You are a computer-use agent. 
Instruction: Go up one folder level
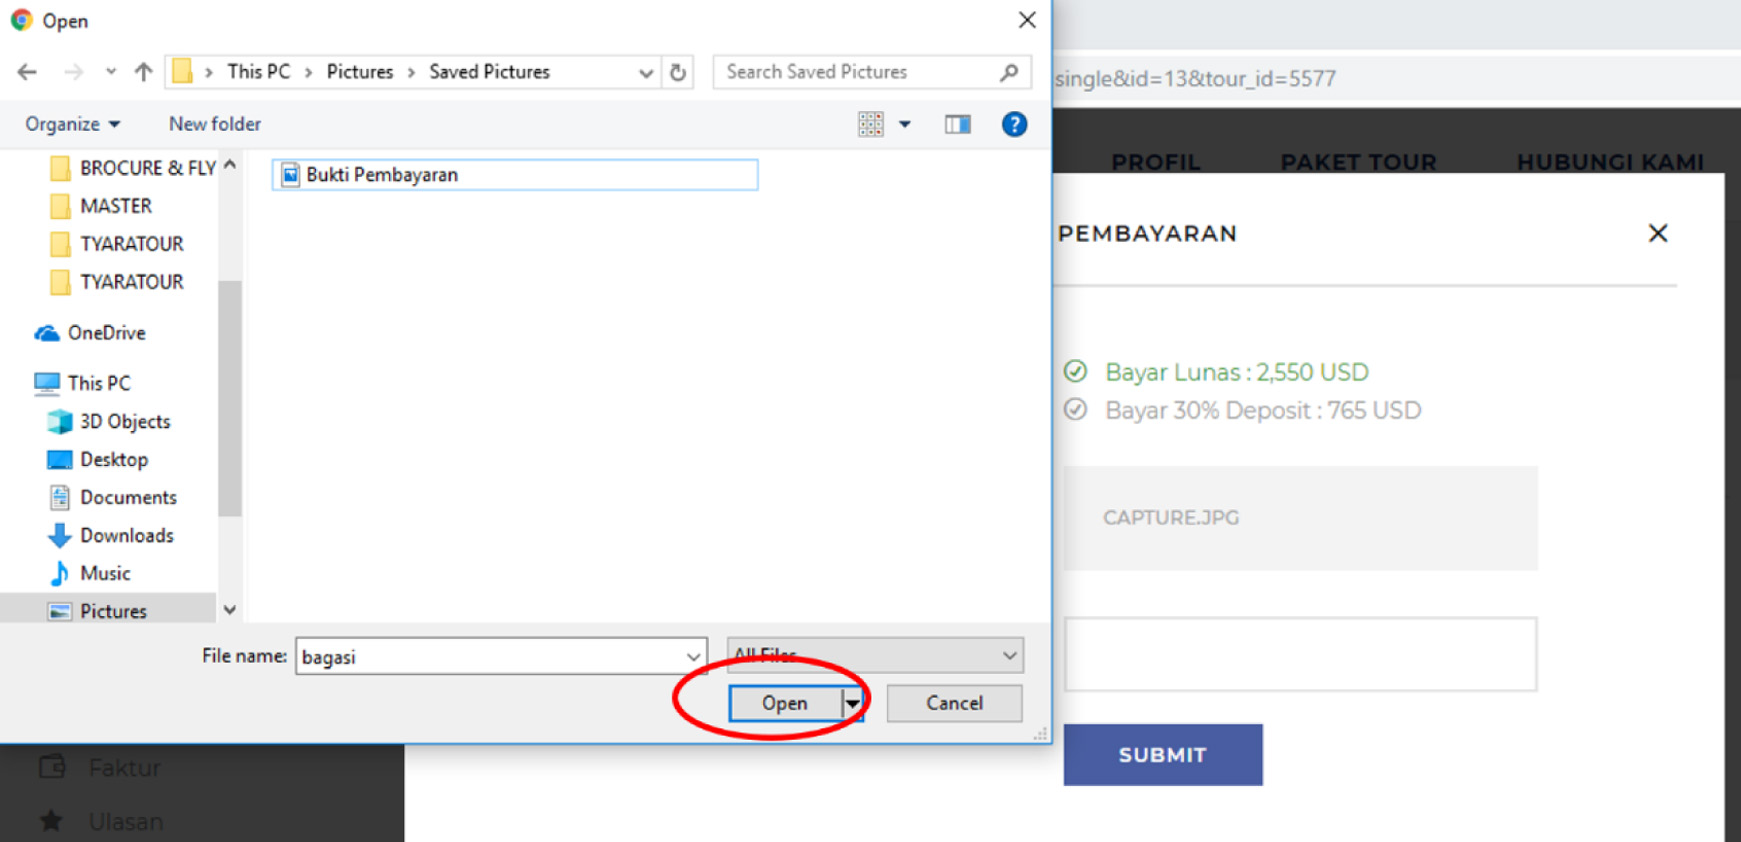[x=143, y=72]
